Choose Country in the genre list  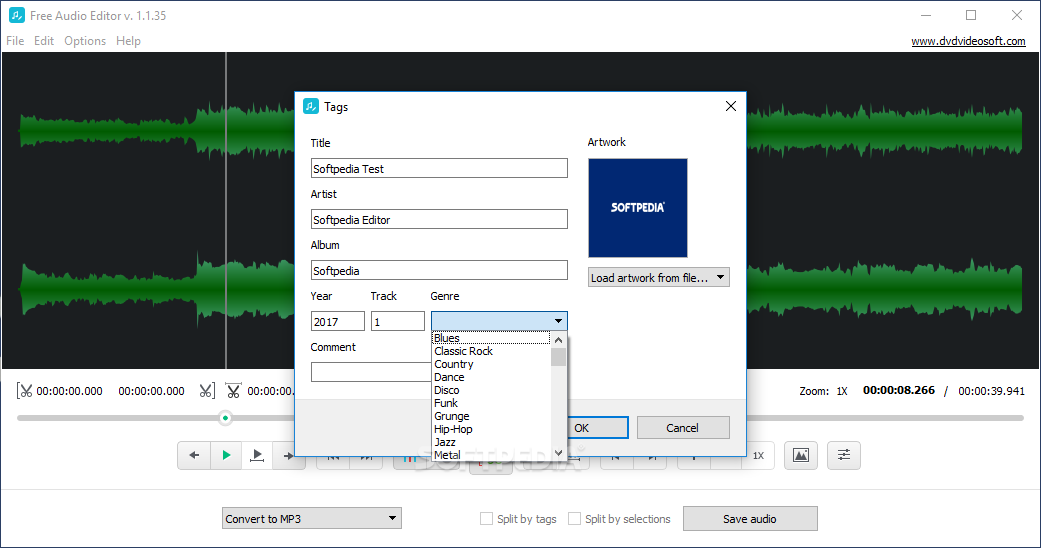click(x=491, y=364)
